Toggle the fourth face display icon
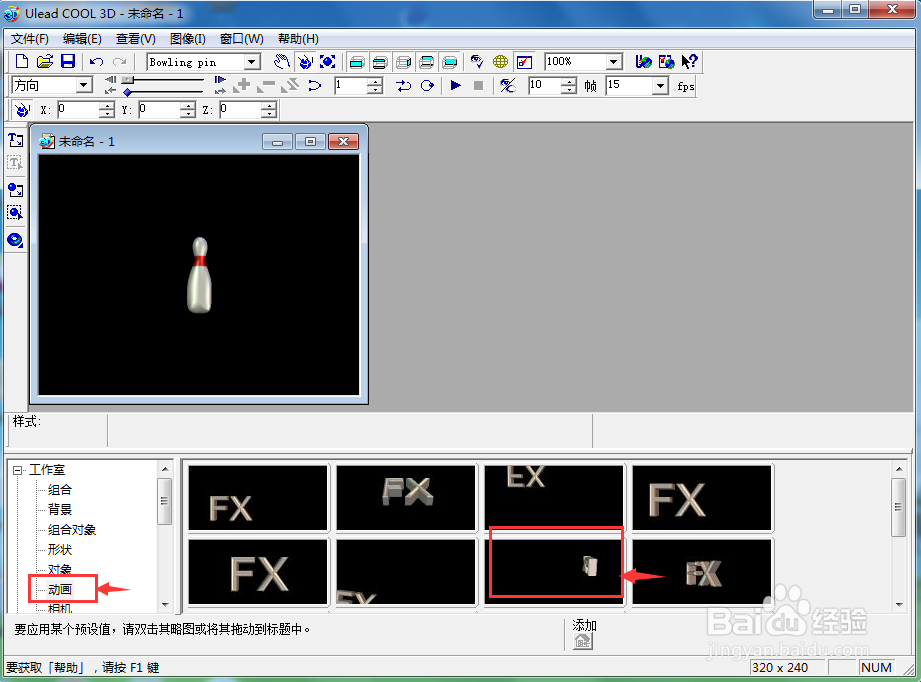The width and height of the screenshot is (921, 682). 427,62
